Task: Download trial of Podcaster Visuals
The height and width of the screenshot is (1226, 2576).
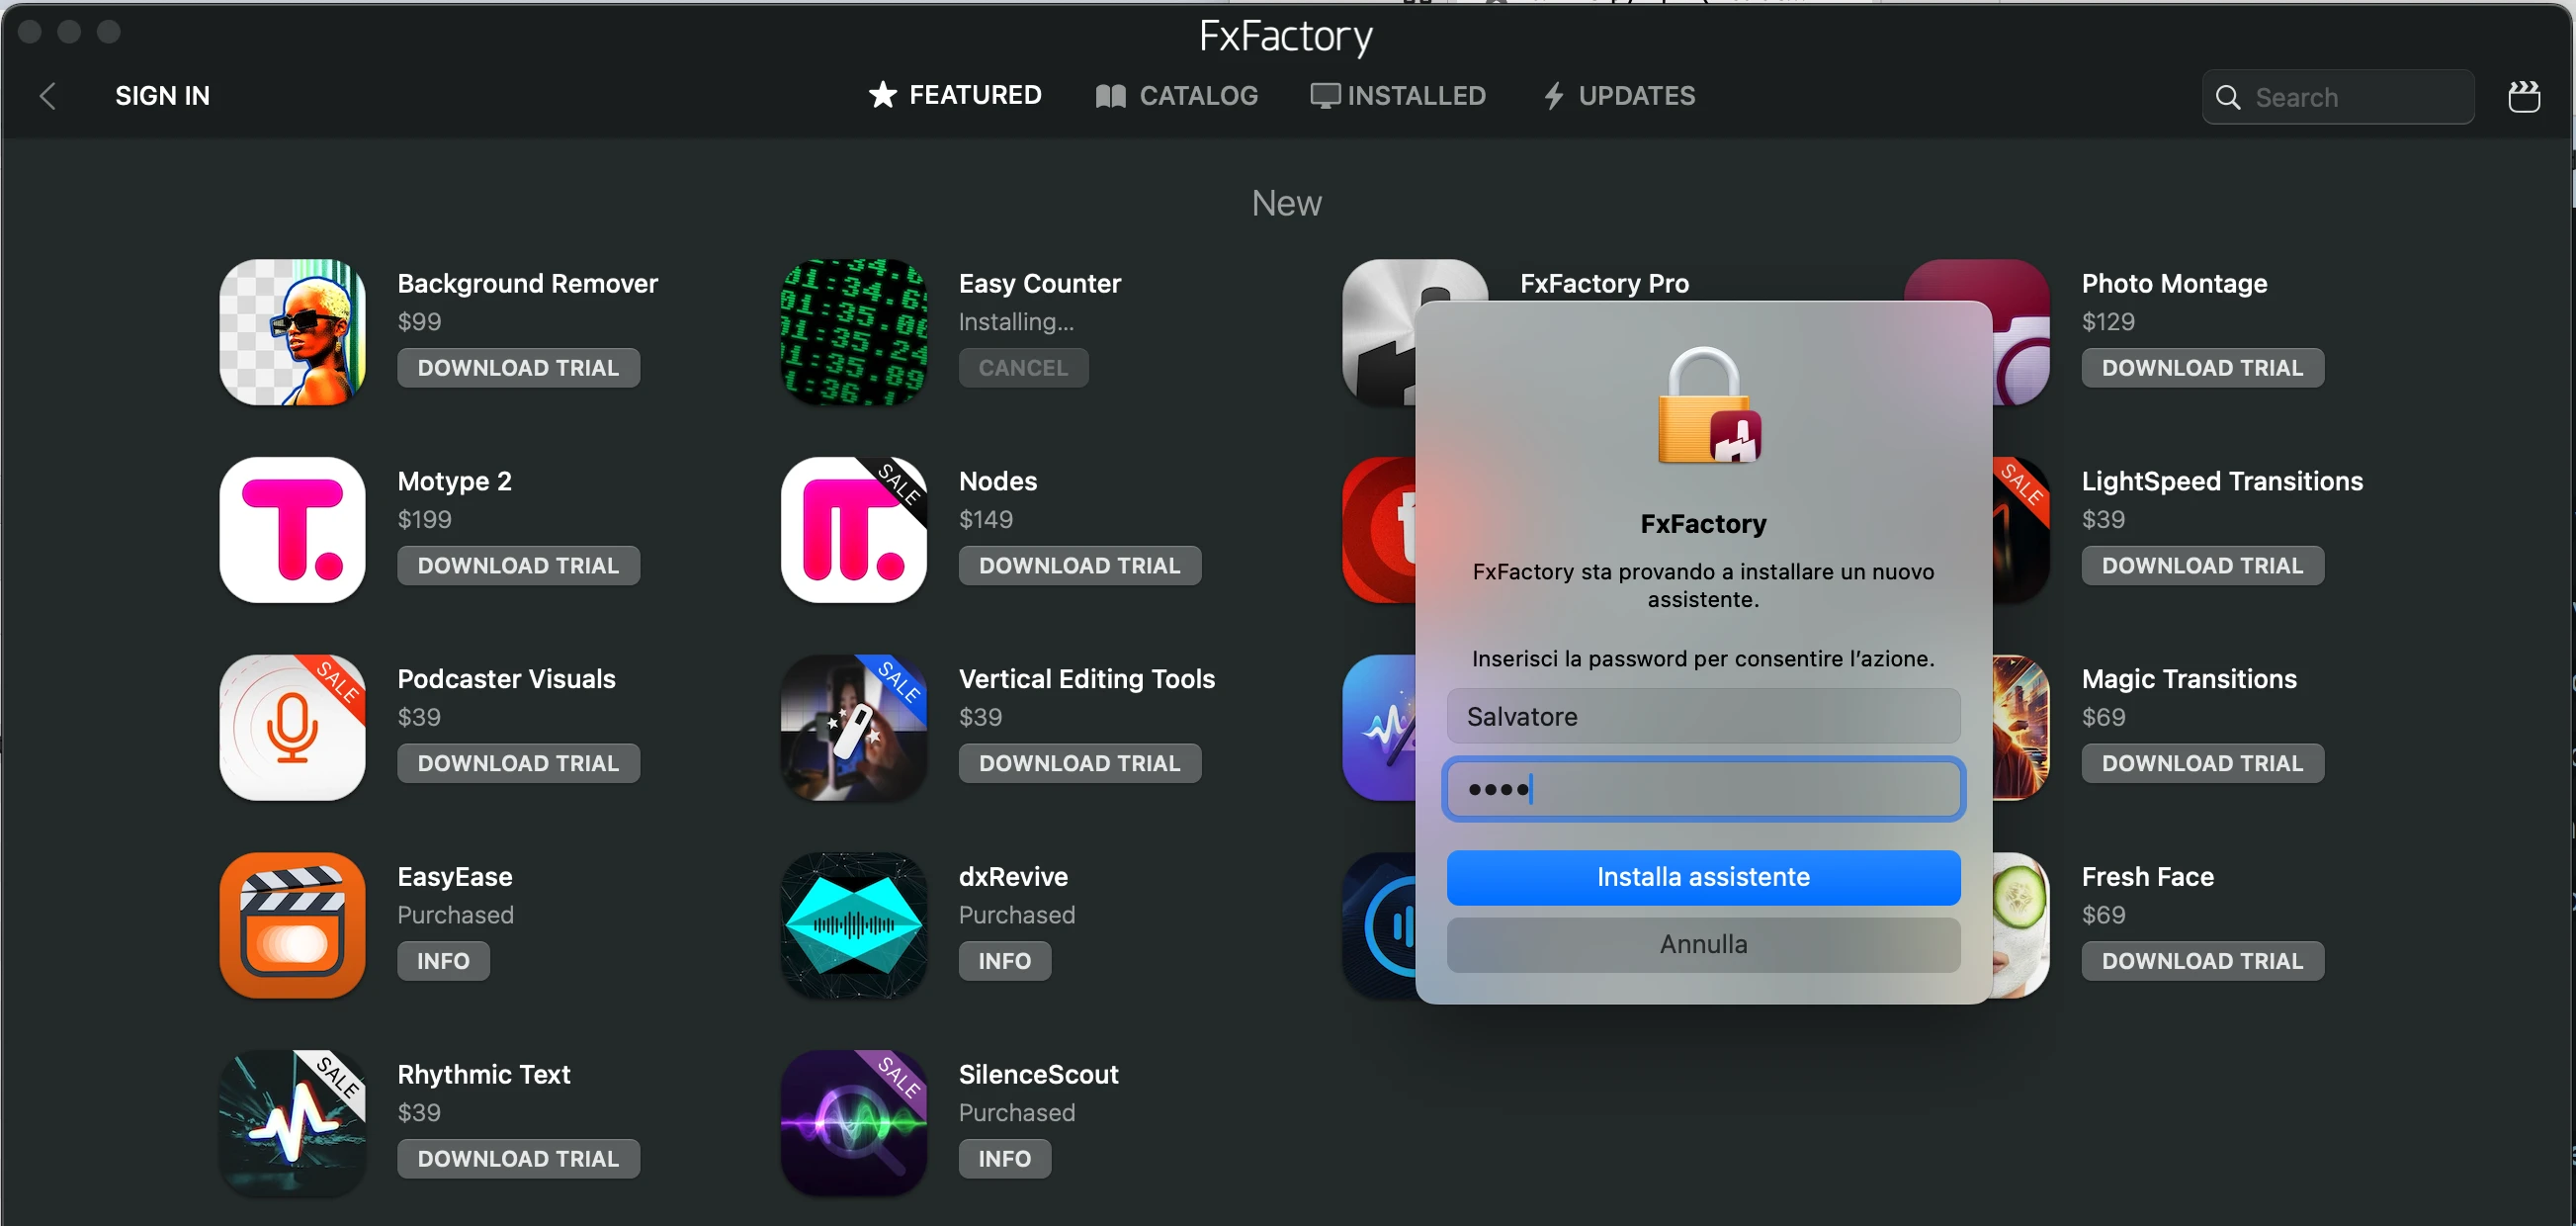Action: (518, 763)
